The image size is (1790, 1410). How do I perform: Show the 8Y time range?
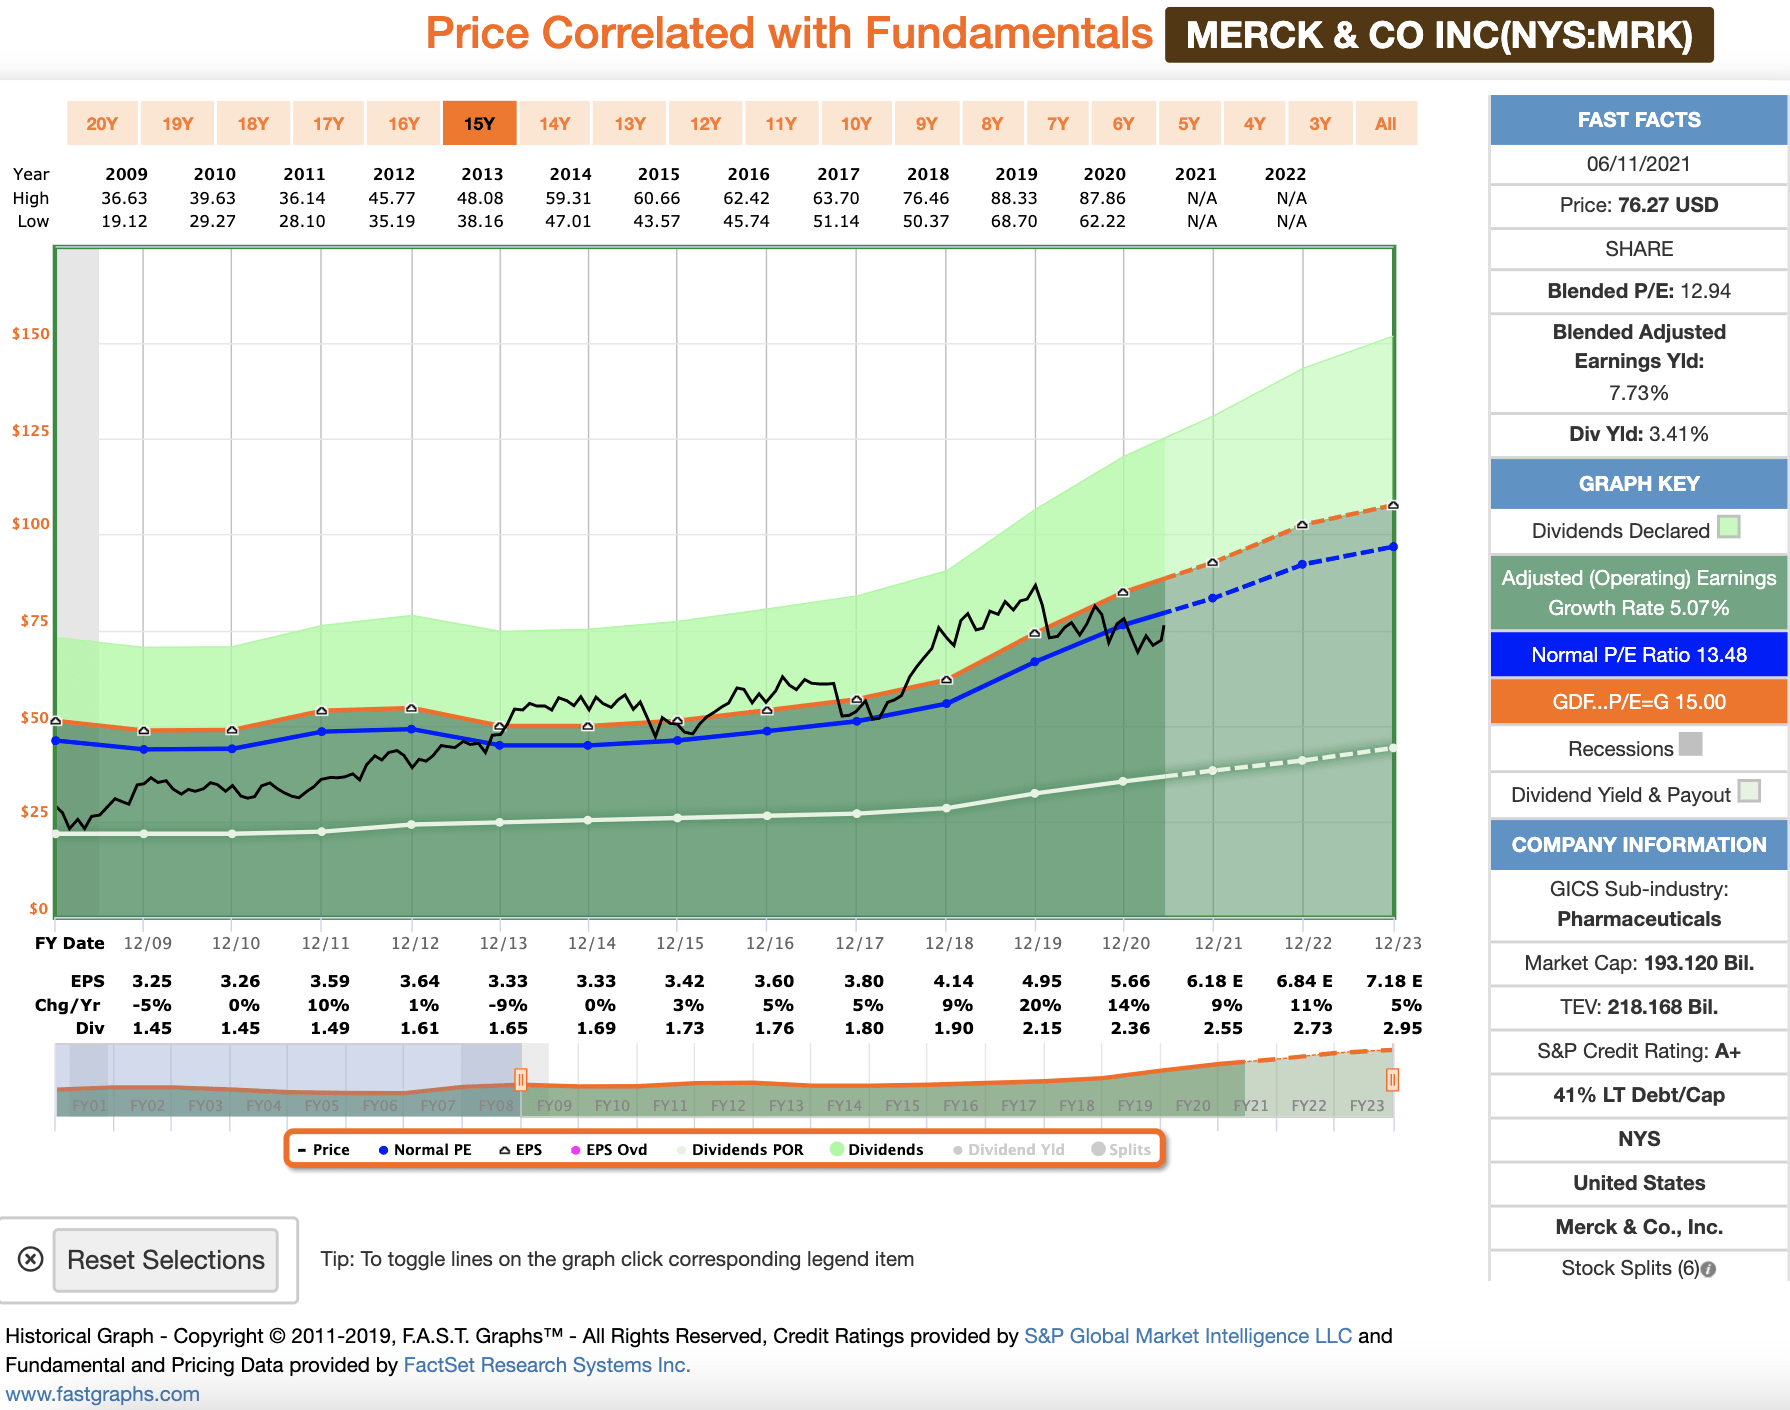coord(992,123)
